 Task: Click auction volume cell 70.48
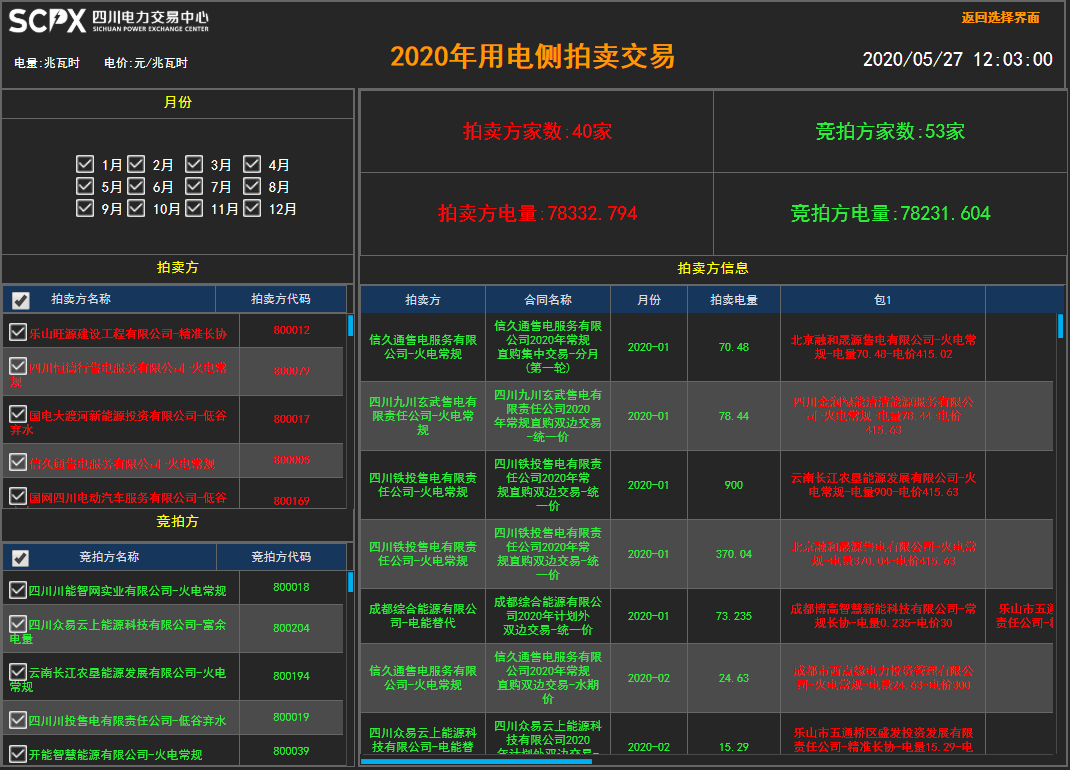(734, 347)
